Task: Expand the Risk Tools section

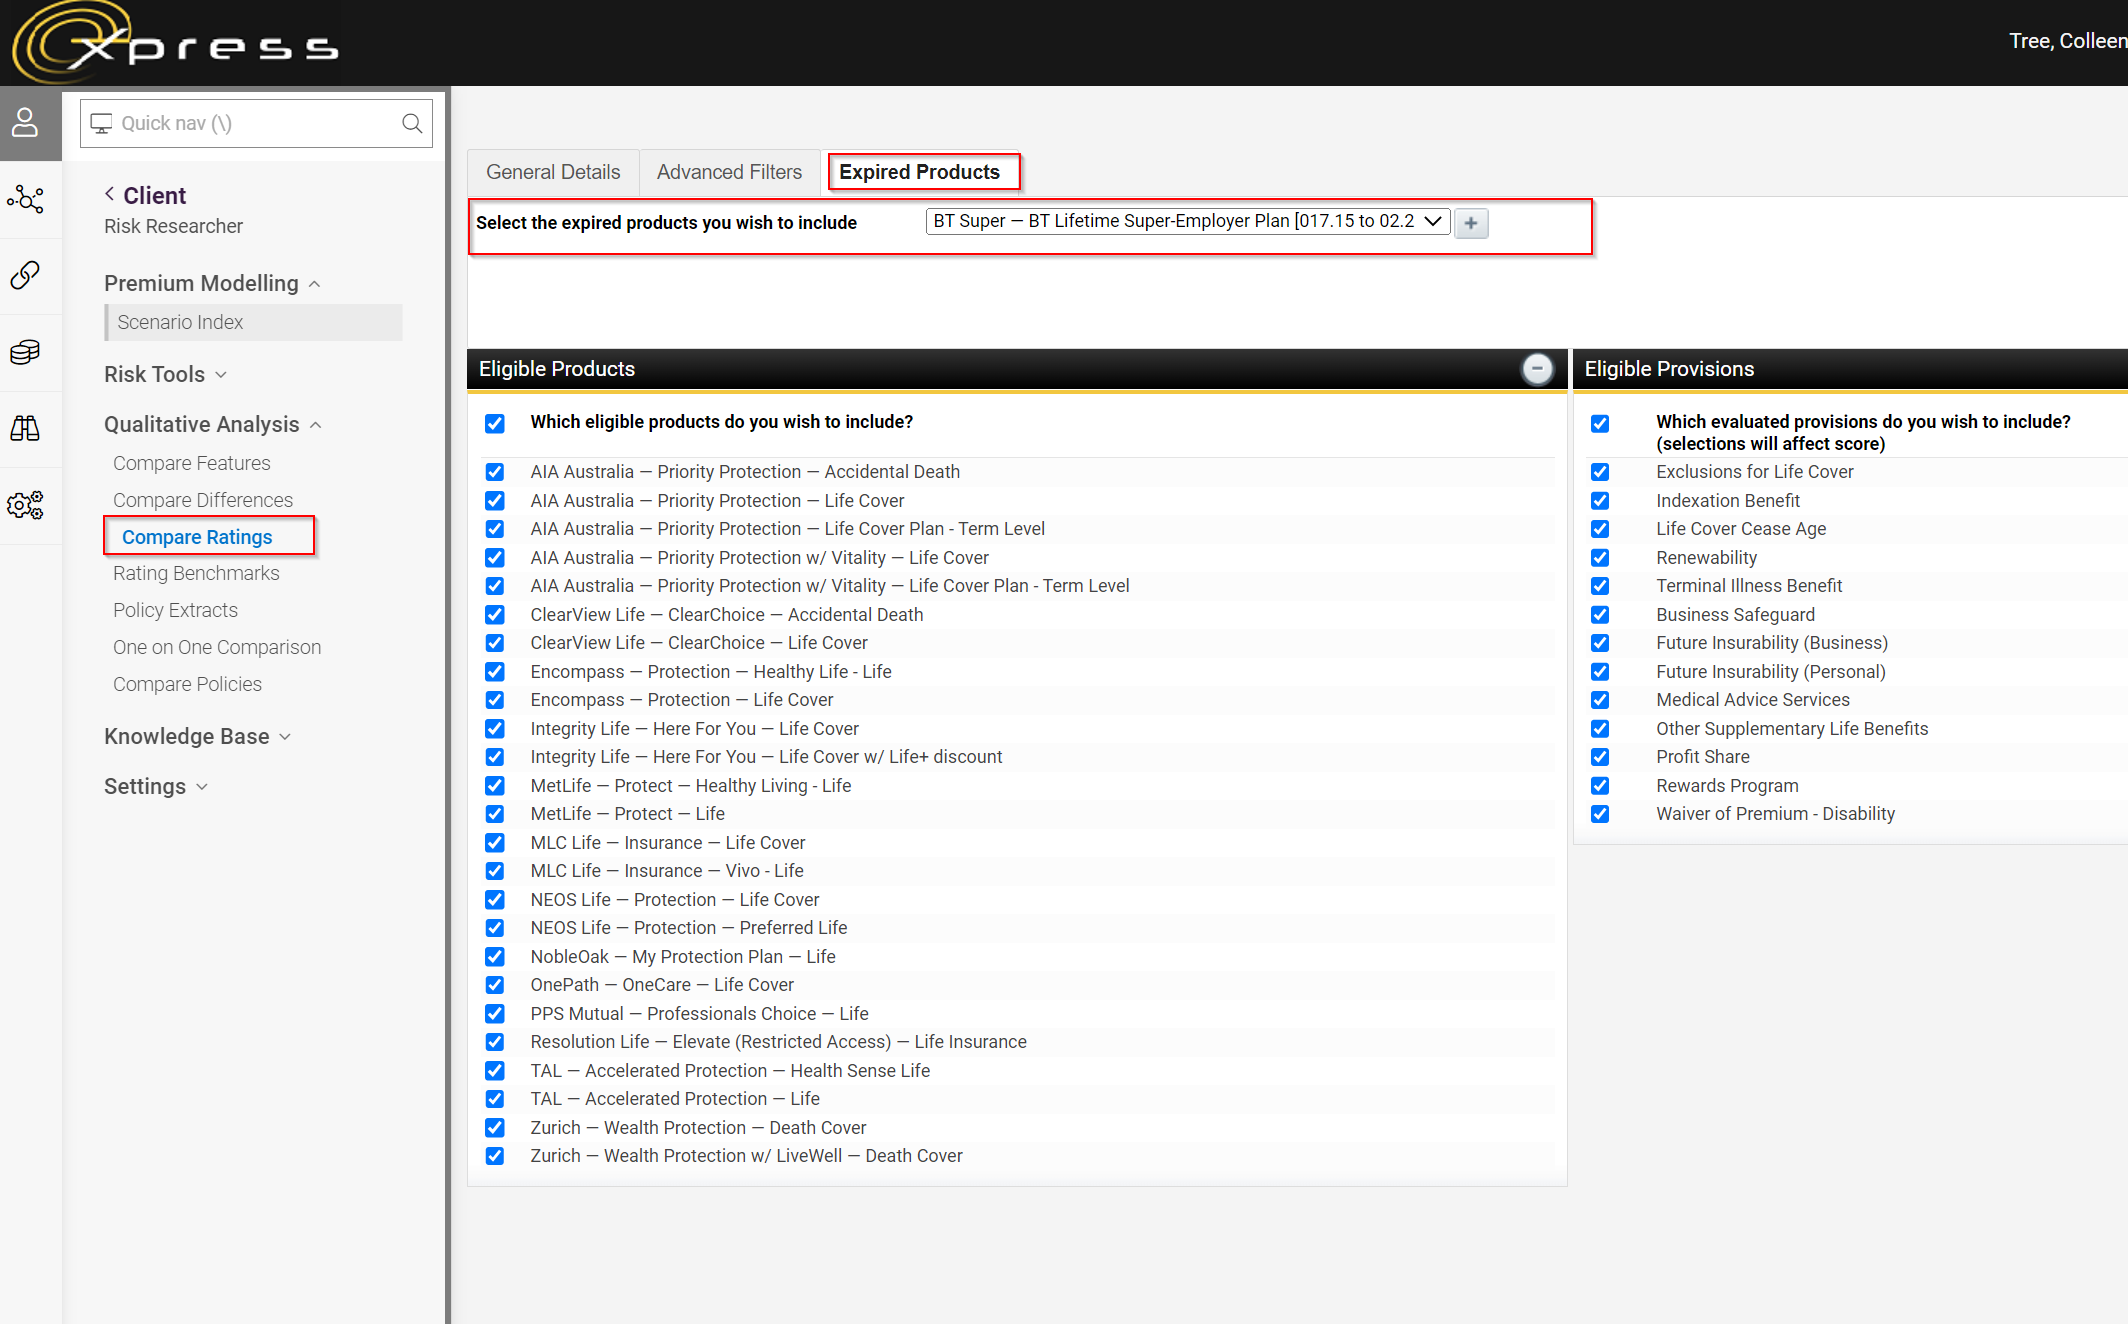Action: [x=166, y=374]
